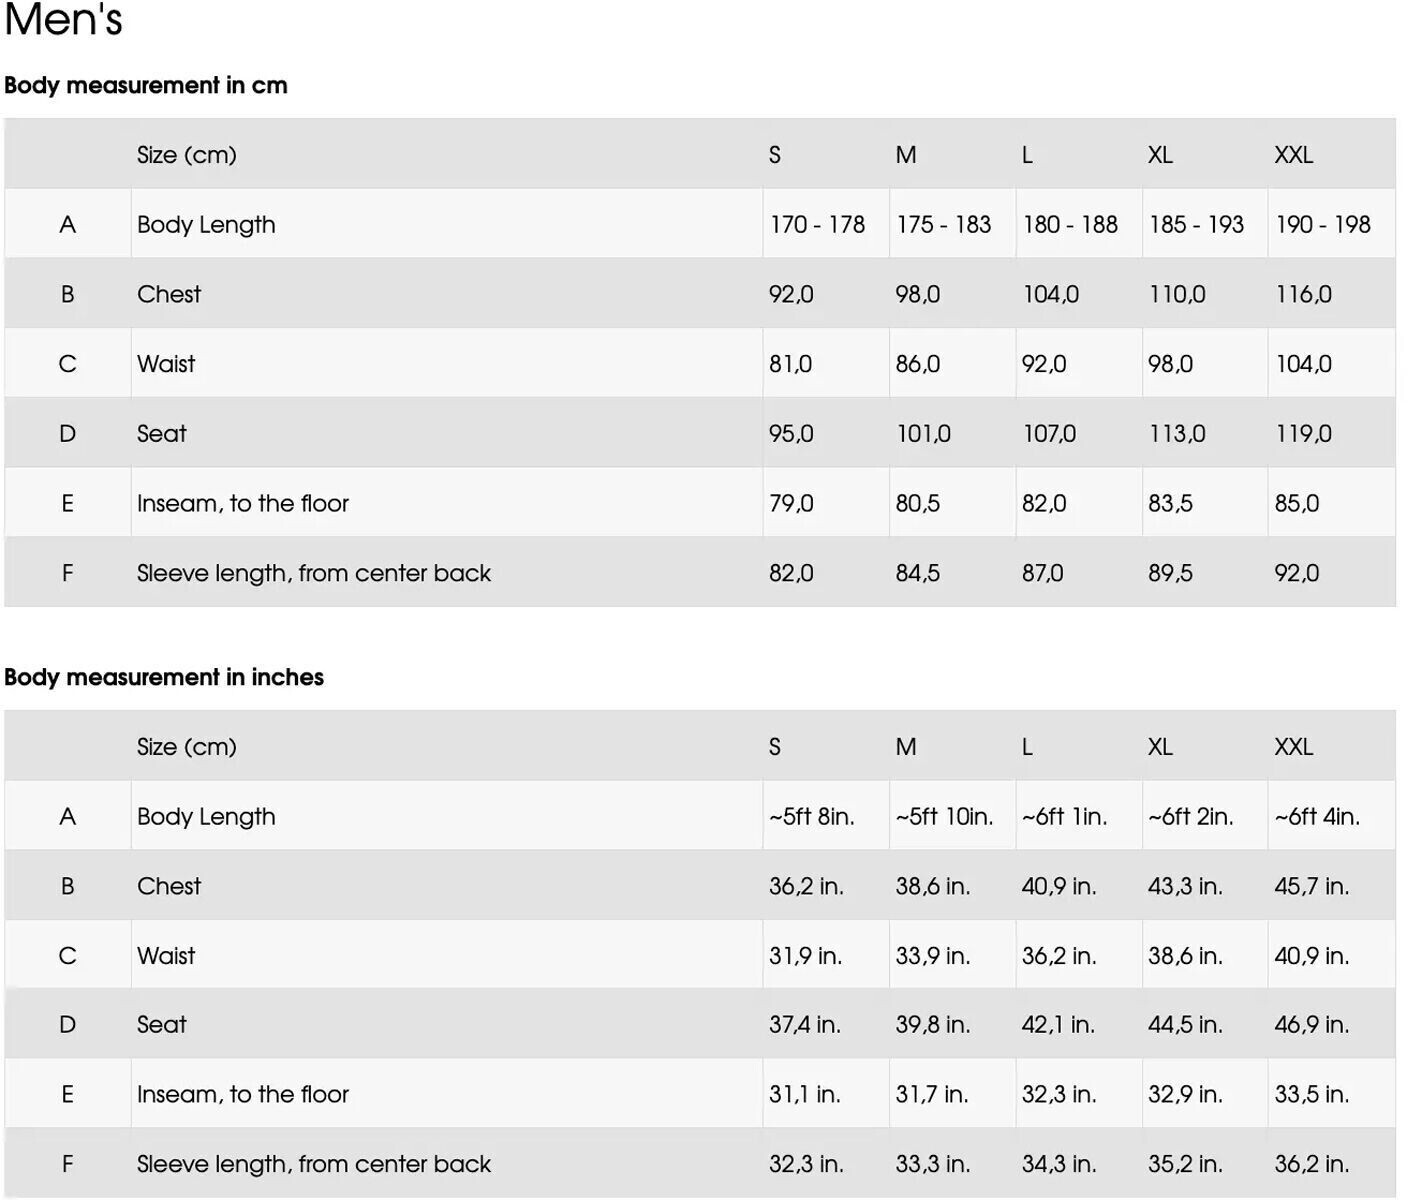Select the 80,5 inseam value for M
This screenshot has height=1200, width=1408.
(918, 503)
